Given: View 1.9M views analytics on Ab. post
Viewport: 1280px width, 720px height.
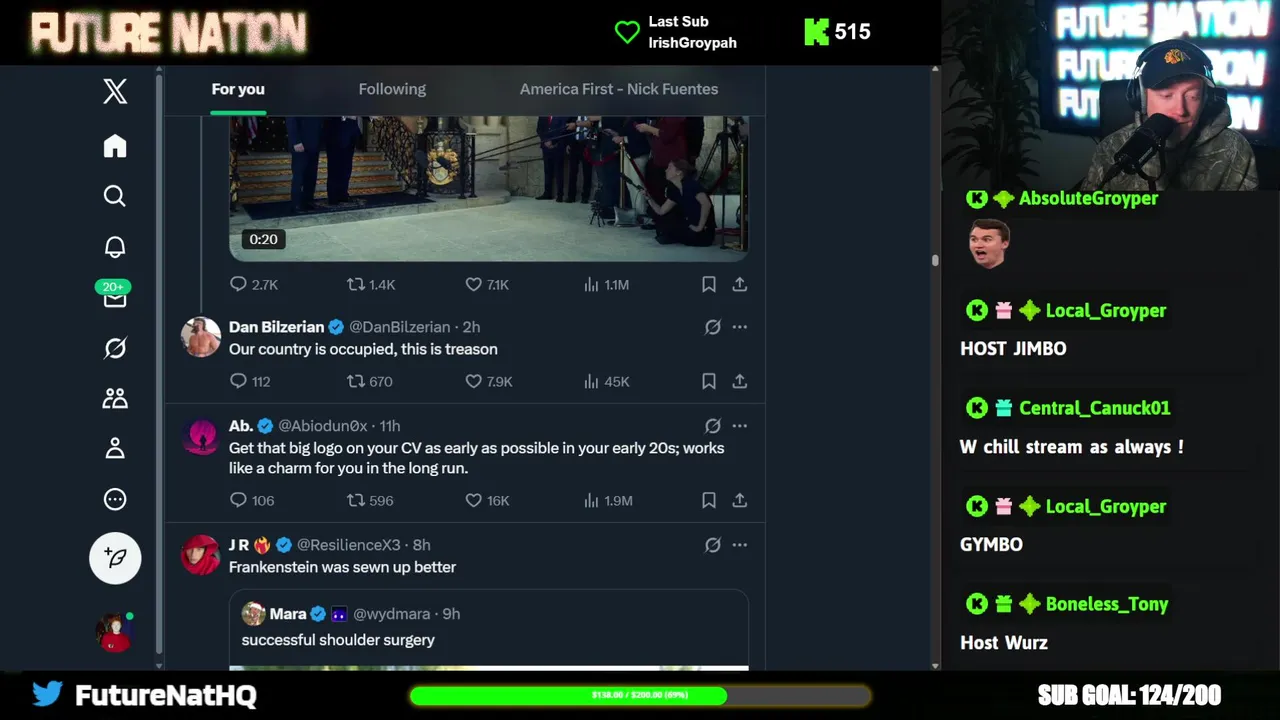Looking at the screenshot, I should coord(608,500).
